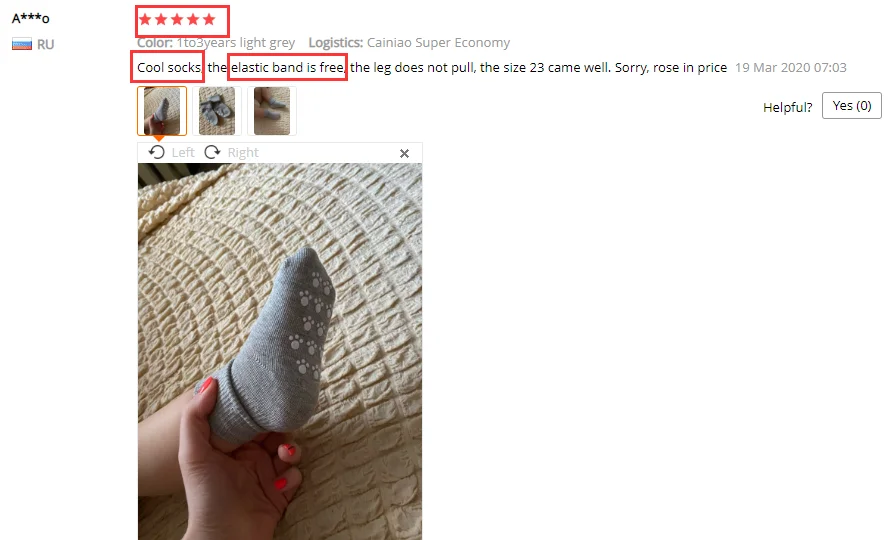Image resolution: width=890 pixels, height=540 pixels.
Task: Close the enlarged review photo viewer
Action: pos(404,153)
